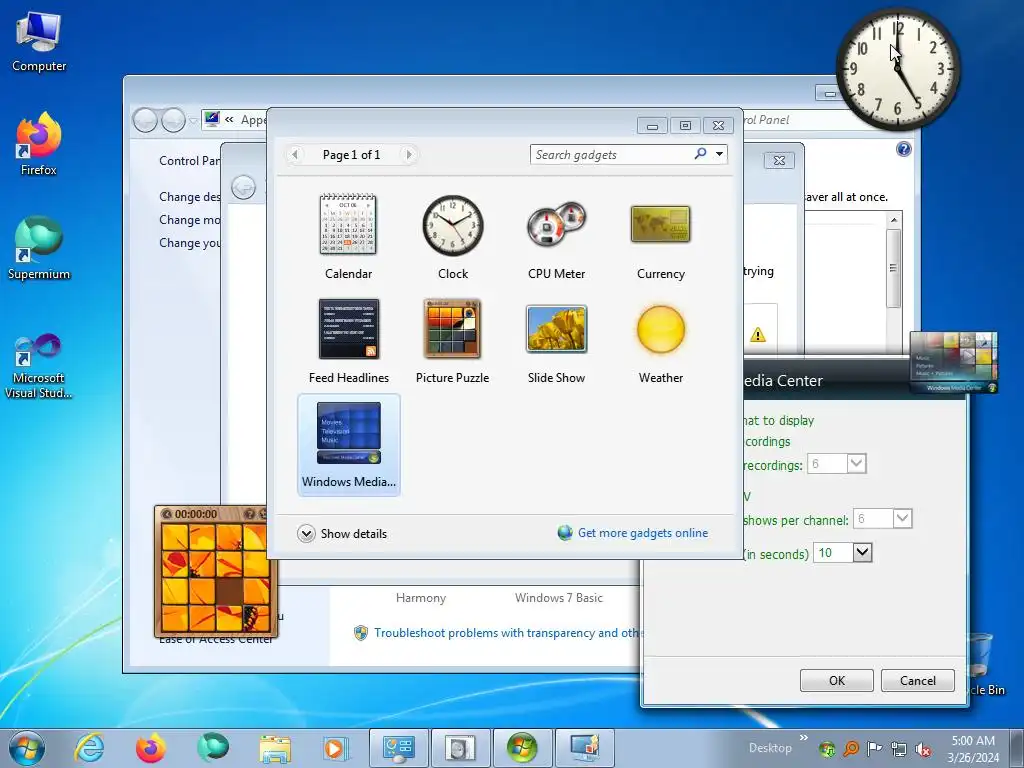Click the Action Center flag icon
The height and width of the screenshot is (768, 1024).
(874, 748)
